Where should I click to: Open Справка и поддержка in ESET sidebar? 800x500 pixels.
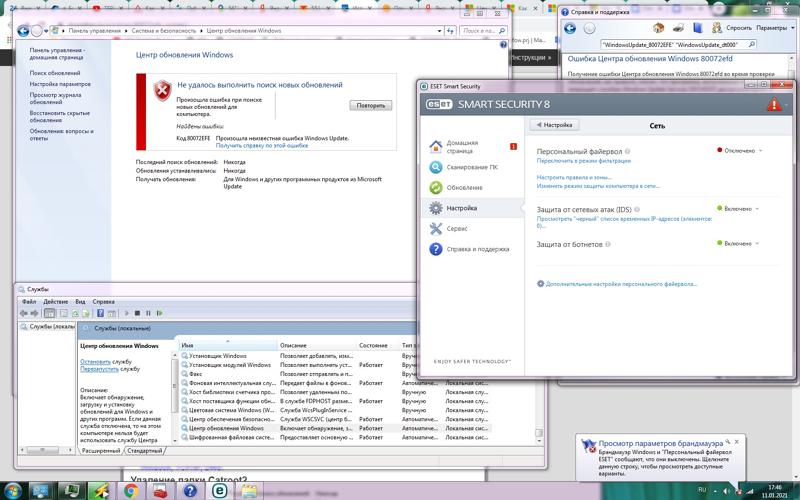(x=477, y=249)
